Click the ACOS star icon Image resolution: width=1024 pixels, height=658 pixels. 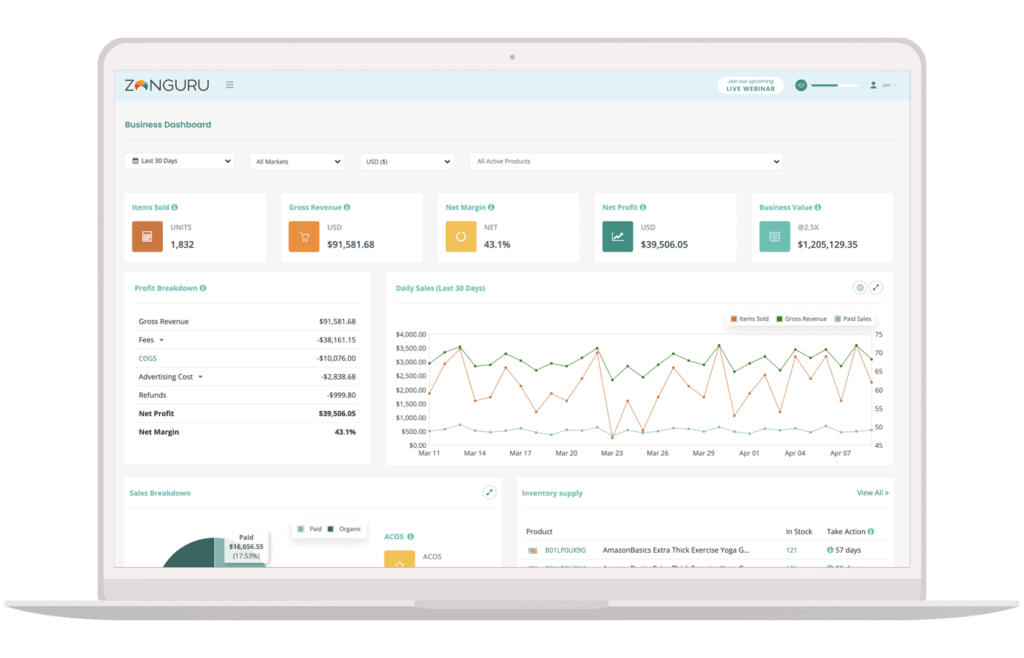pos(400,559)
